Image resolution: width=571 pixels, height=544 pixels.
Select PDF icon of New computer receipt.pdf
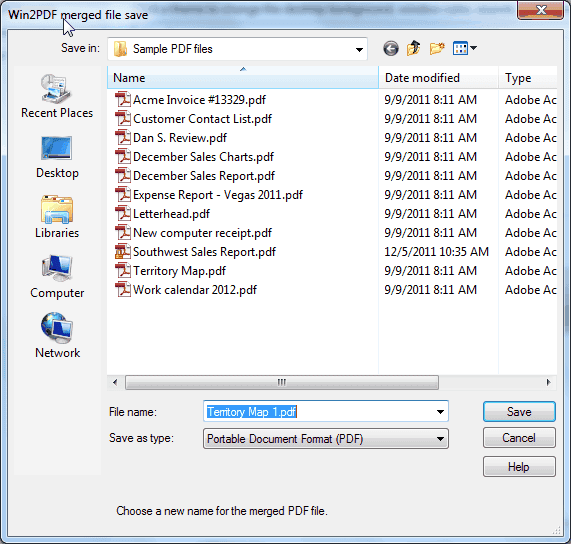pos(123,232)
